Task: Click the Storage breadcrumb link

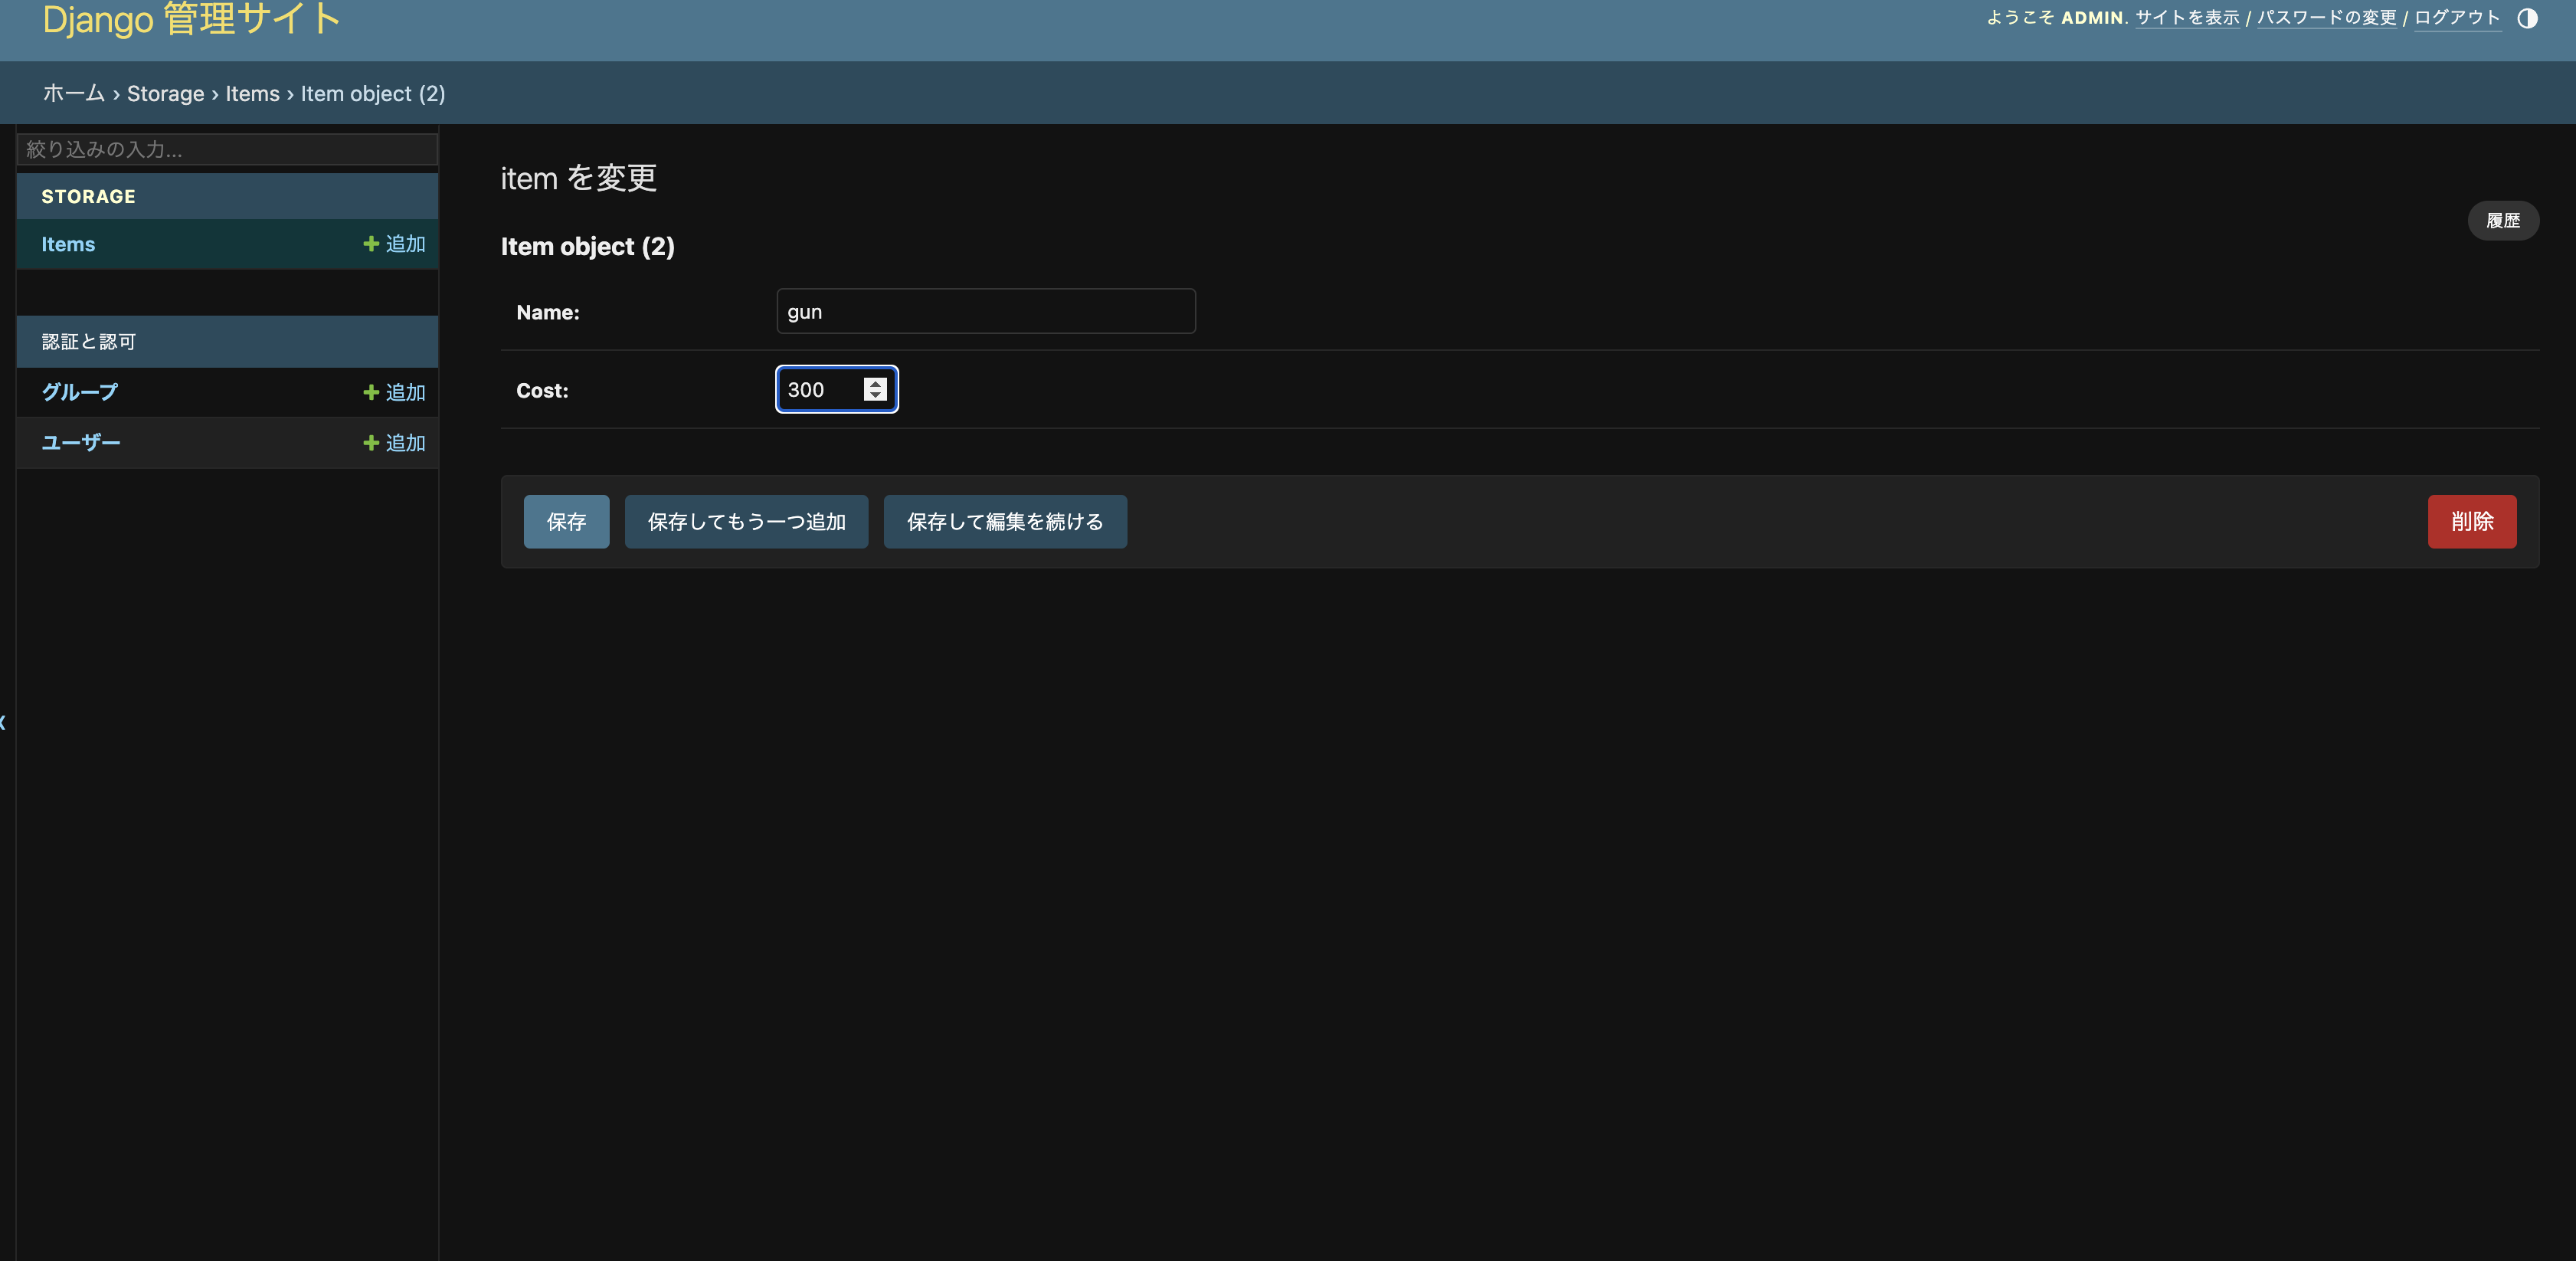Action: tap(165, 94)
